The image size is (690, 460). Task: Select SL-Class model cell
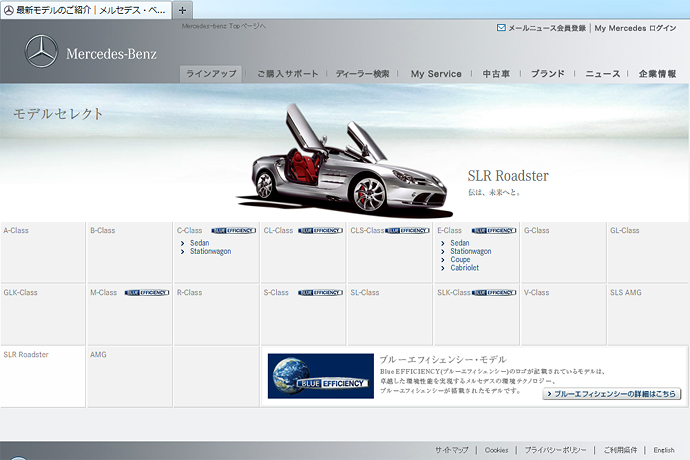(389, 314)
